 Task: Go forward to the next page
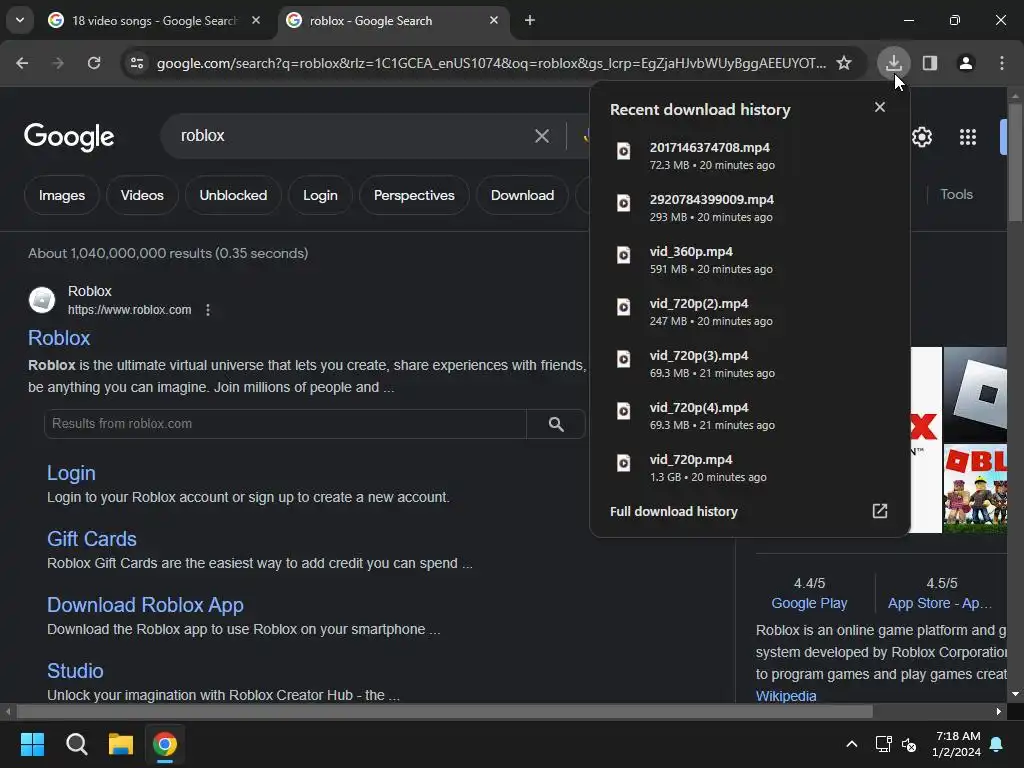[58, 63]
